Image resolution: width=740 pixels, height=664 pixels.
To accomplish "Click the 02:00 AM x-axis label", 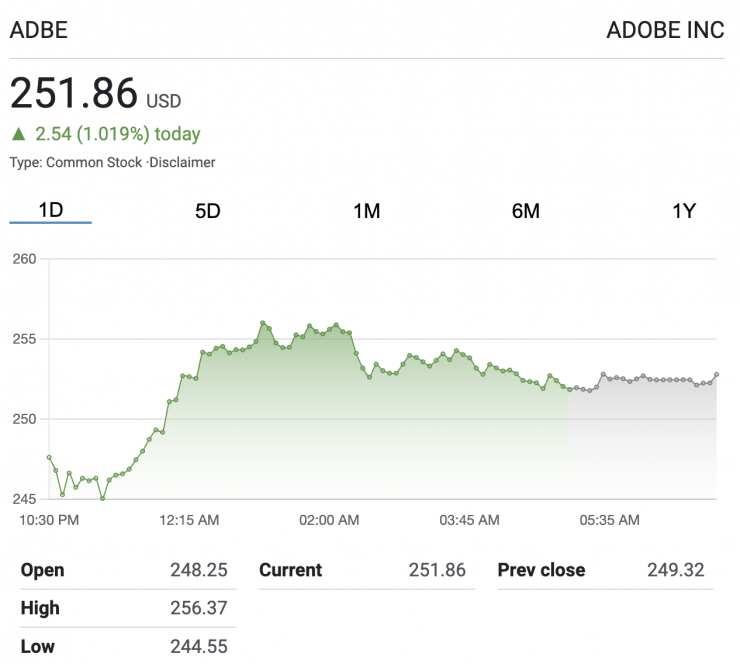I will click(x=329, y=520).
